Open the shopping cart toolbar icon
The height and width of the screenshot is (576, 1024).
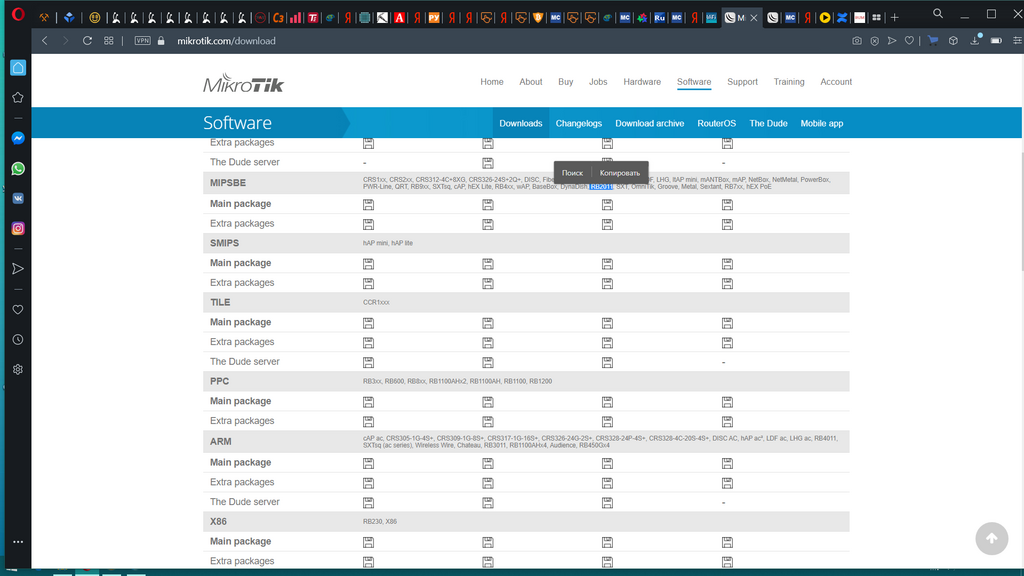pos(933,40)
